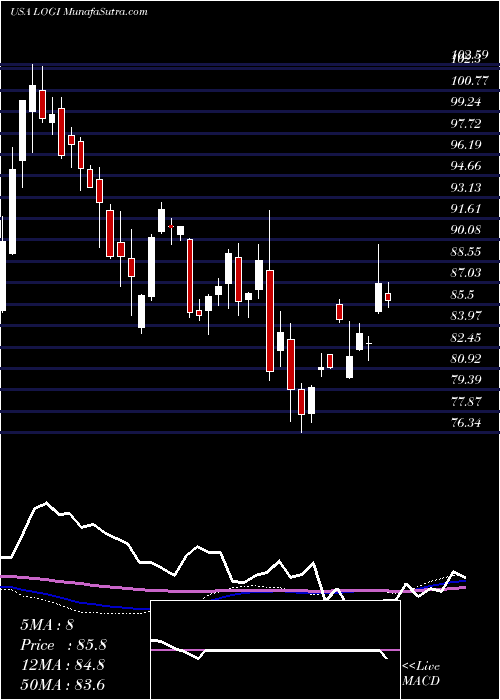
Task: Click the 80.92 price axis label
Action: click(x=466, y=358)
